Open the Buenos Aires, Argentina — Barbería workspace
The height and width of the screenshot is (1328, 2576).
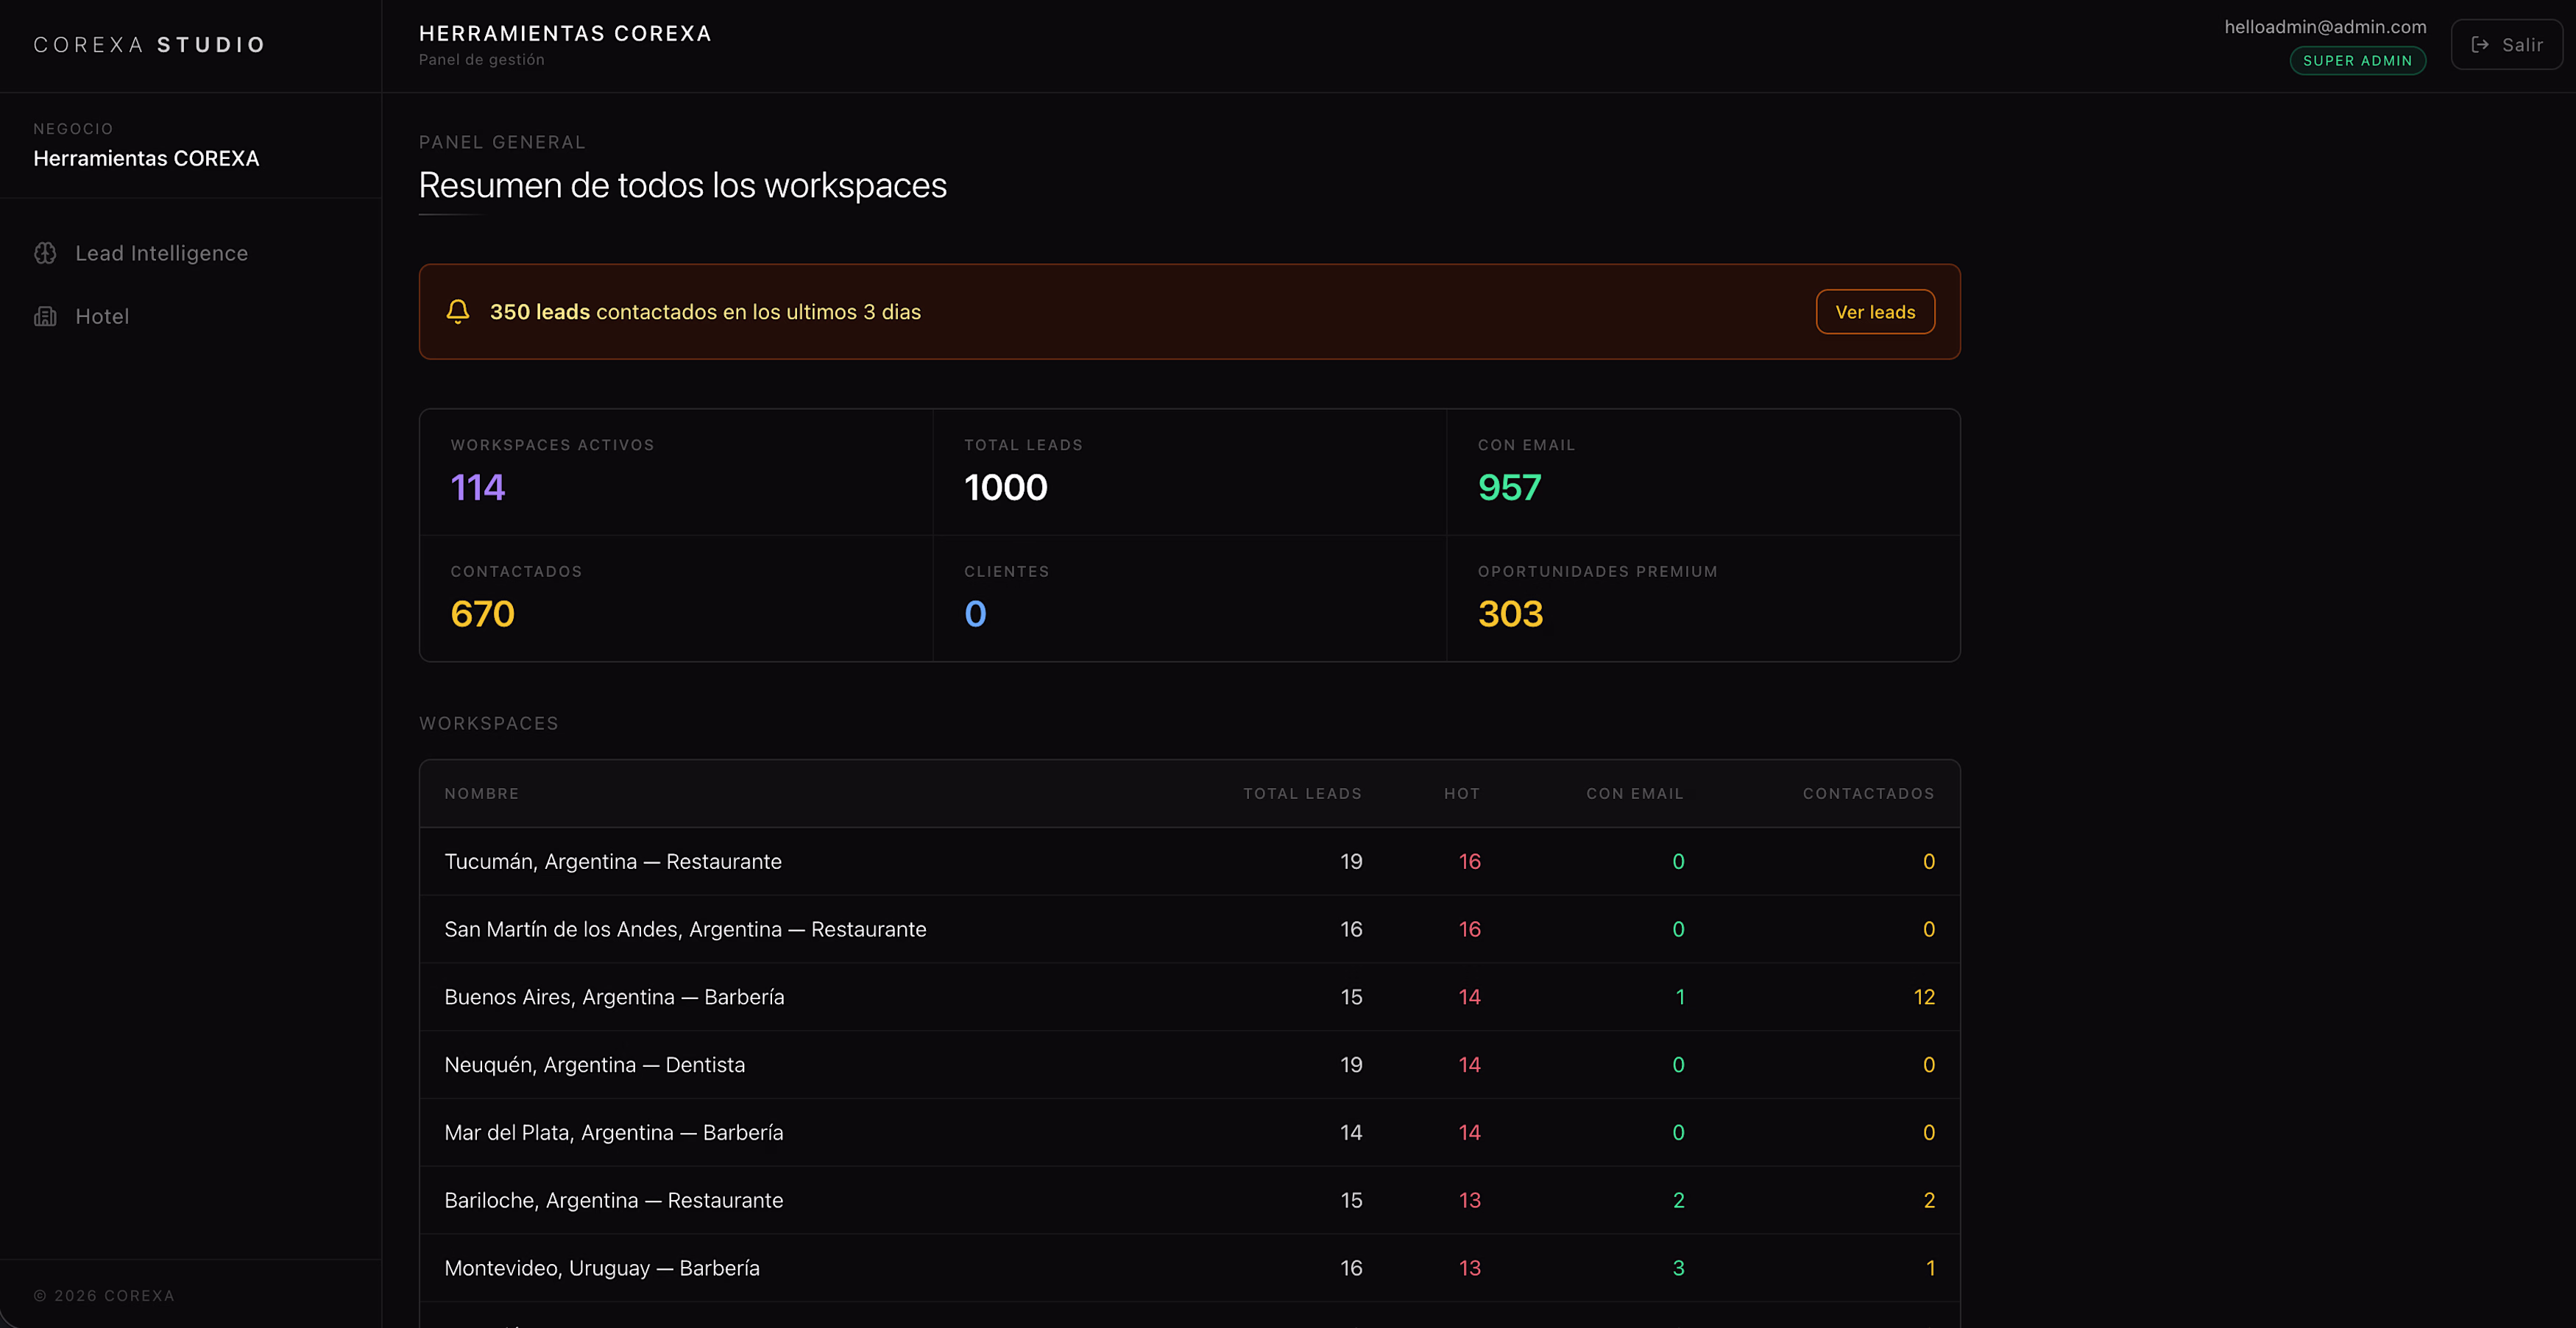(x=614, y=997)
